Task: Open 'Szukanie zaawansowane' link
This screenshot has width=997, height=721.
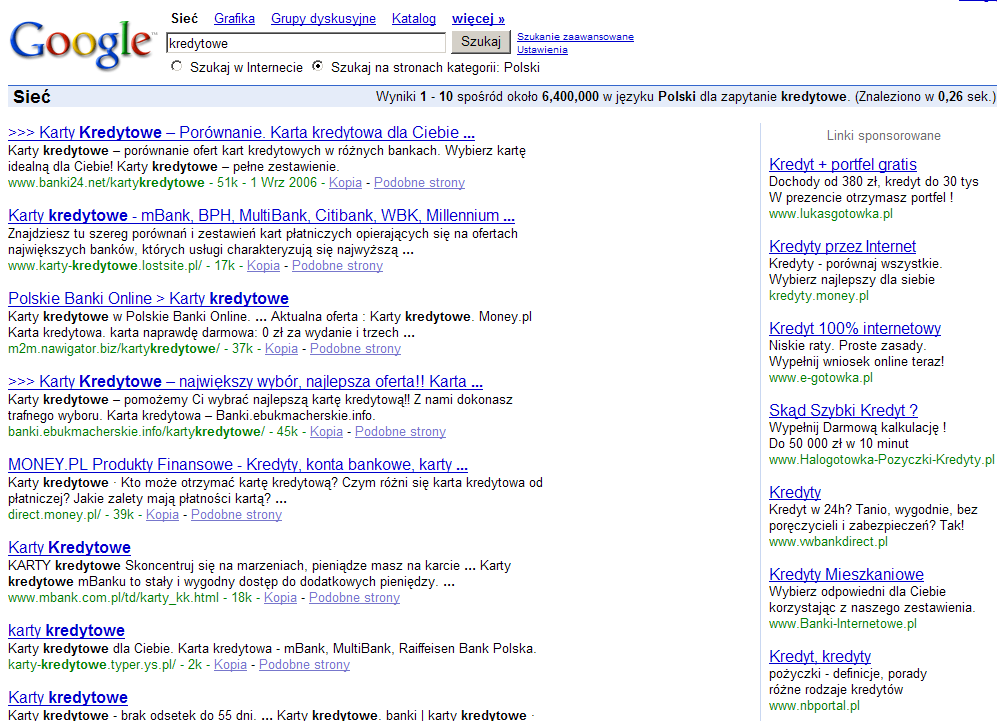Action: (x=575, y=37)
